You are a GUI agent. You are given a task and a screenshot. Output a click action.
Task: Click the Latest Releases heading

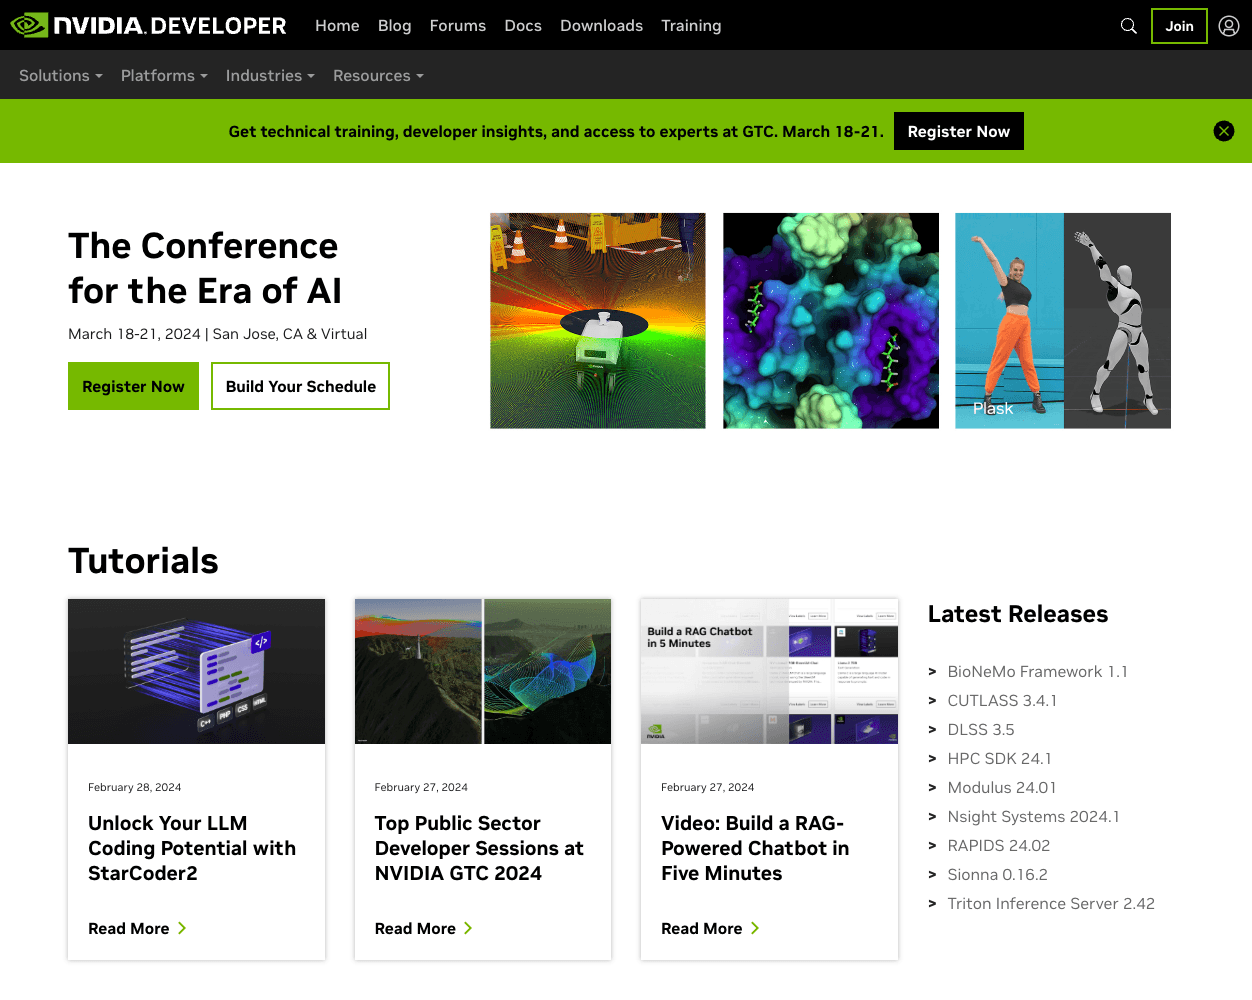pos(1018,614)
